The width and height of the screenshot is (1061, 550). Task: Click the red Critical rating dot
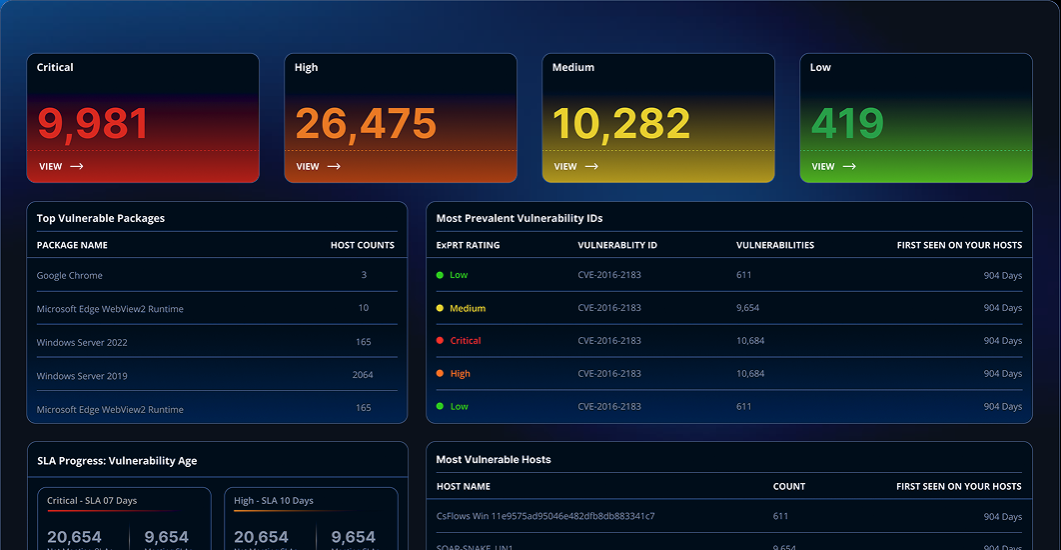click(440, 341)
